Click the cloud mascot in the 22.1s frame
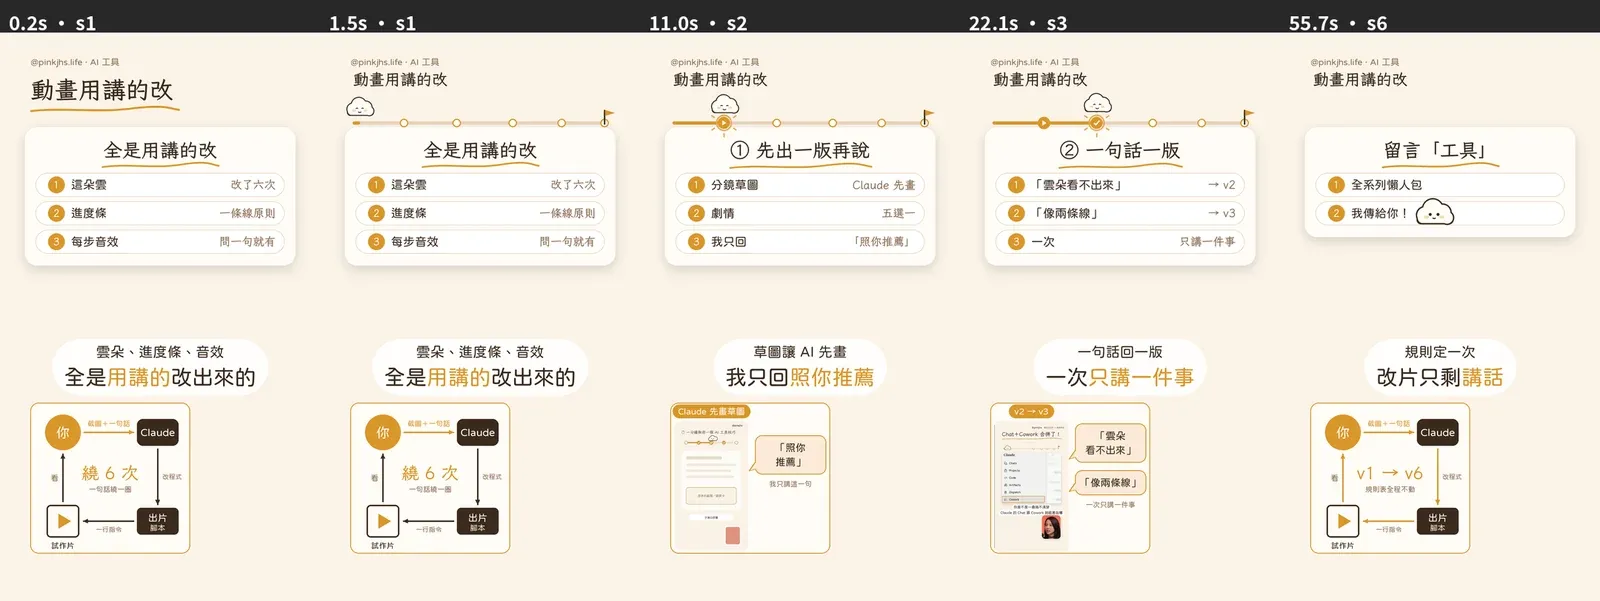 (x=1098, y=104)
